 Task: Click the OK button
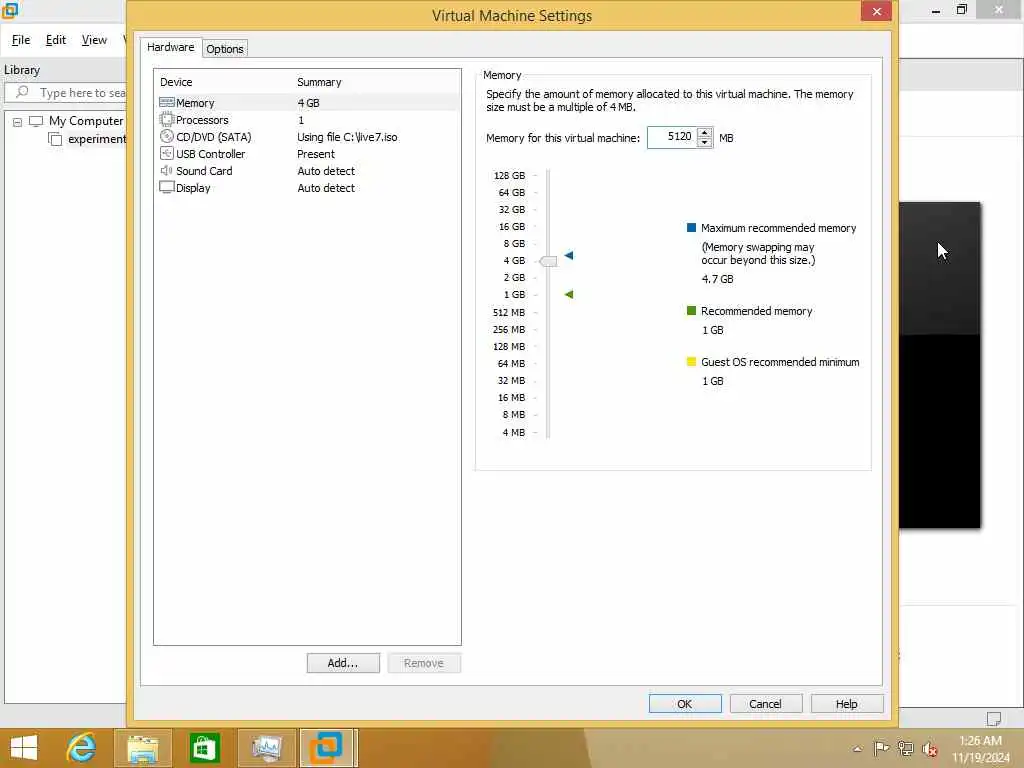click(x=684, y=703)
